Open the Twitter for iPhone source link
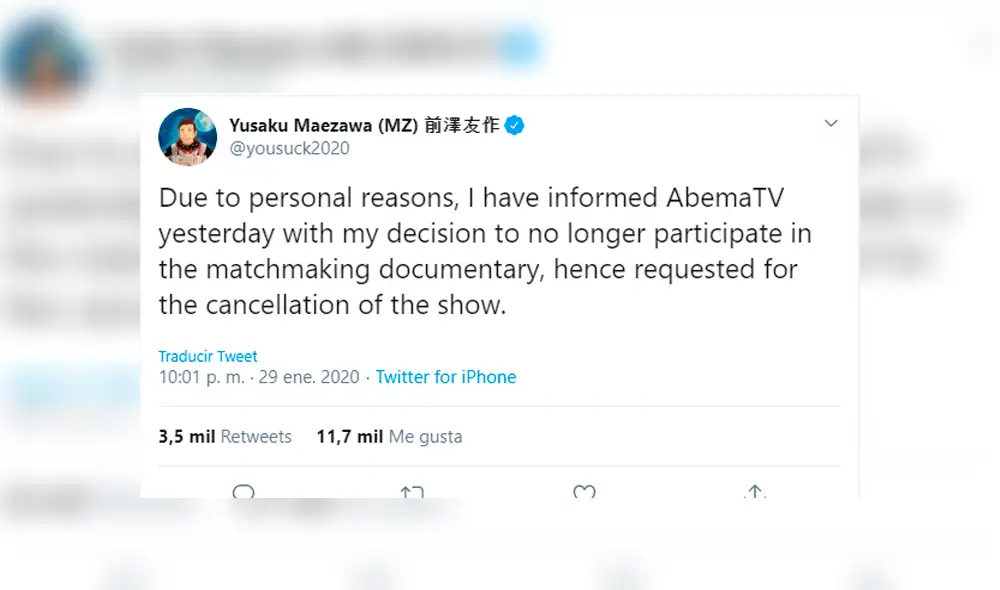This screenshot has width=1000, height=590. pyautogui.click(x=446, y=377)
